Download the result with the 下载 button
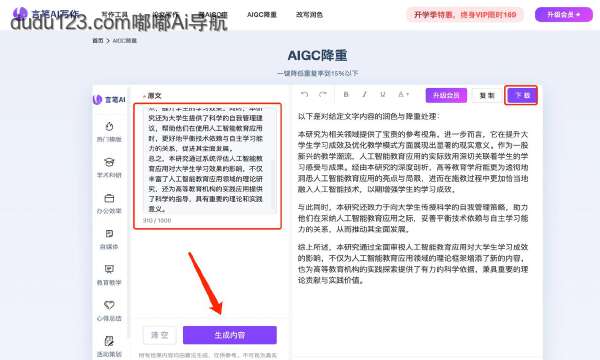This screenshot has width=600, height=360. pos(522,95)
